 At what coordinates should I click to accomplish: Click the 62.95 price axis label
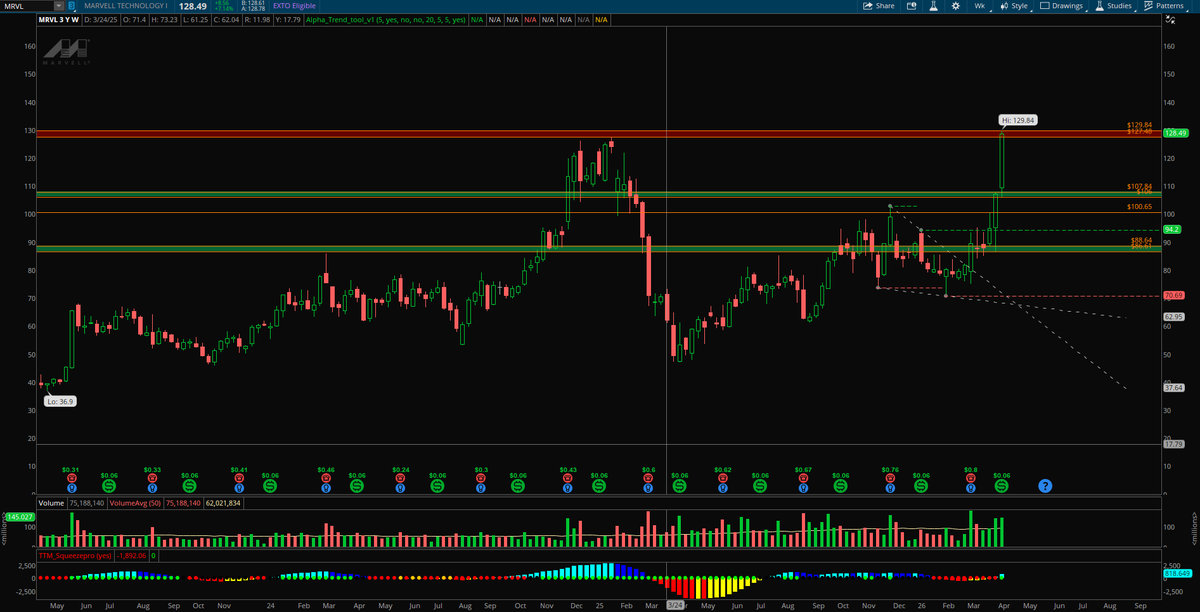(x=1174, y=316)
